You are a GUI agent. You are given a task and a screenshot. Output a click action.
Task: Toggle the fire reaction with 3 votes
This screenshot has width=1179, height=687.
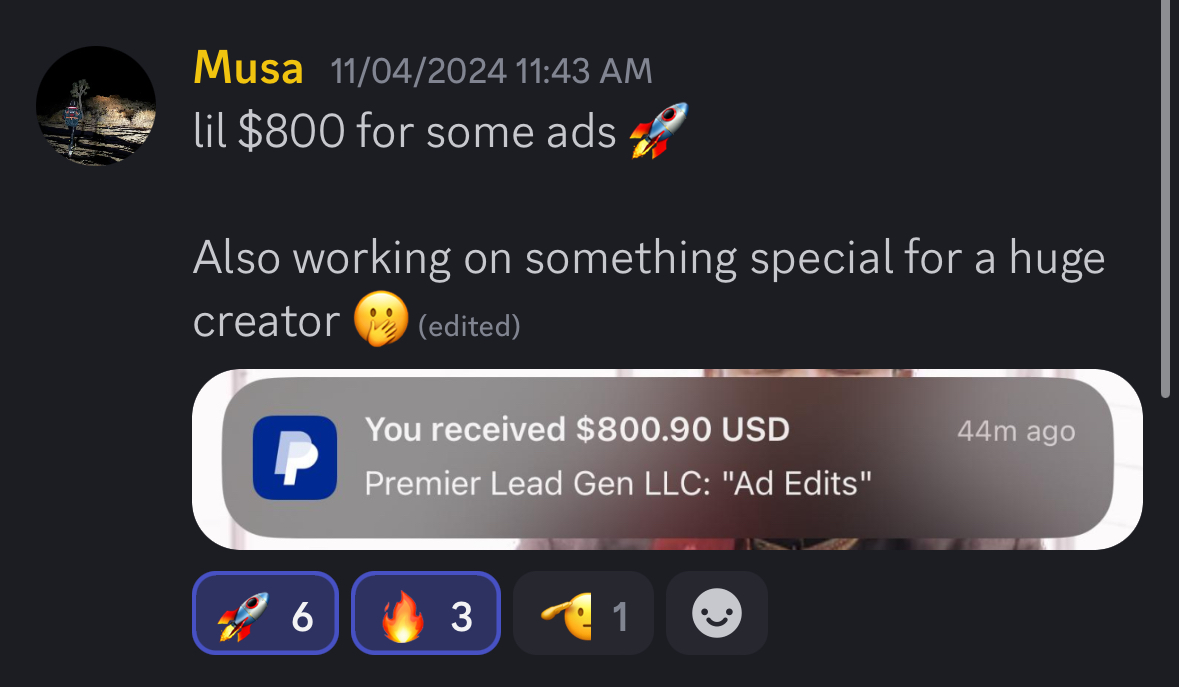pos(426,613)
